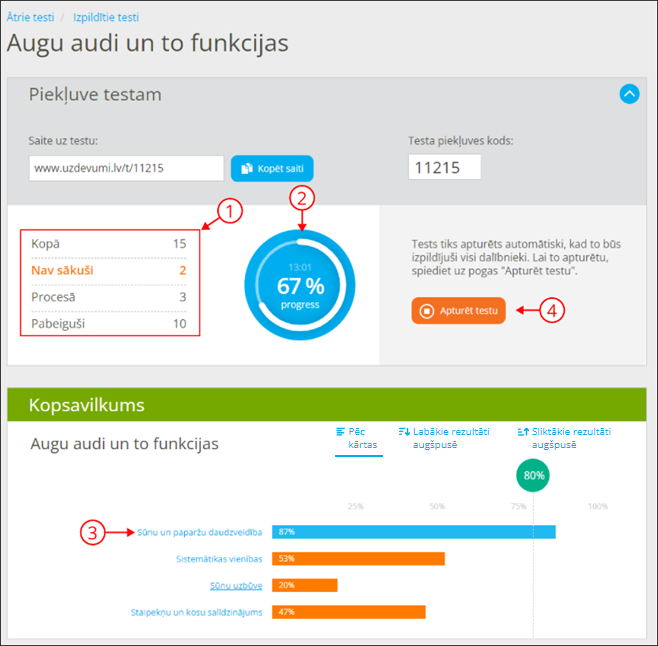Click the stop icon in Apturēt testu
Screen dimensions: 658x646
[427, 311]
